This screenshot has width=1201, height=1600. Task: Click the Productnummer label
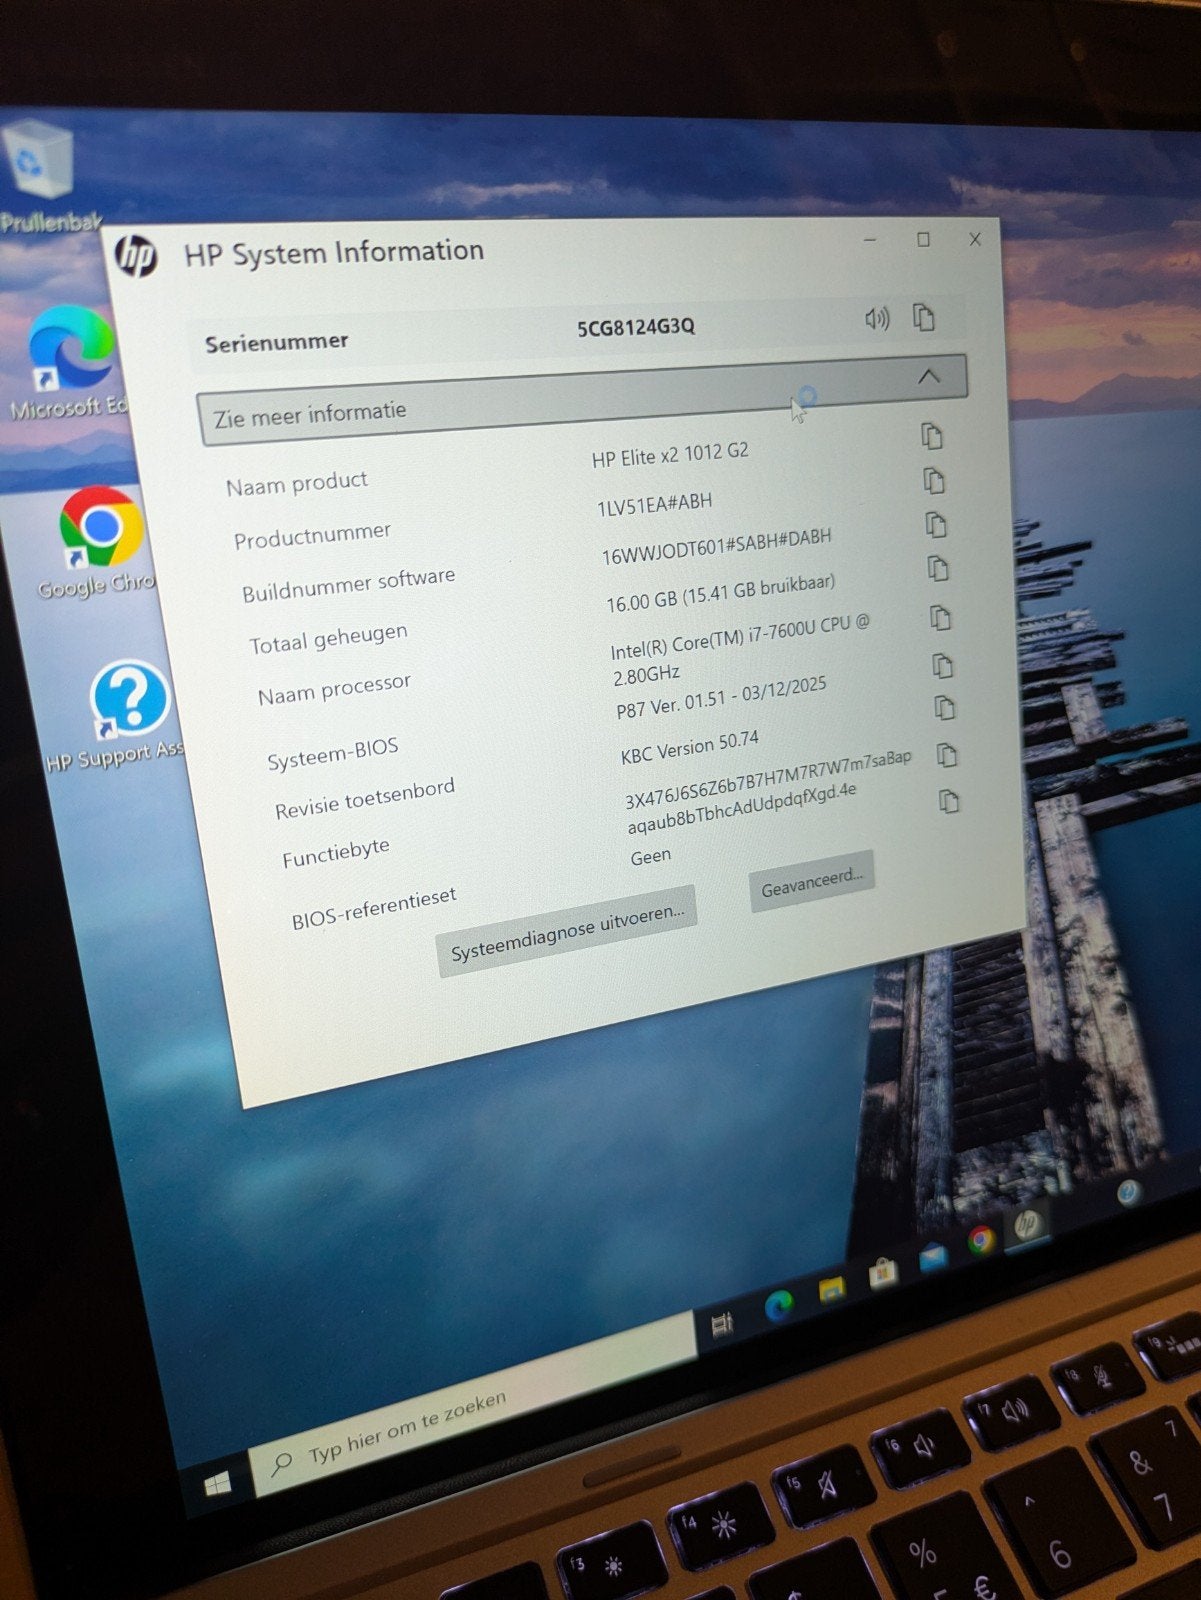click(x=312, y=535)
